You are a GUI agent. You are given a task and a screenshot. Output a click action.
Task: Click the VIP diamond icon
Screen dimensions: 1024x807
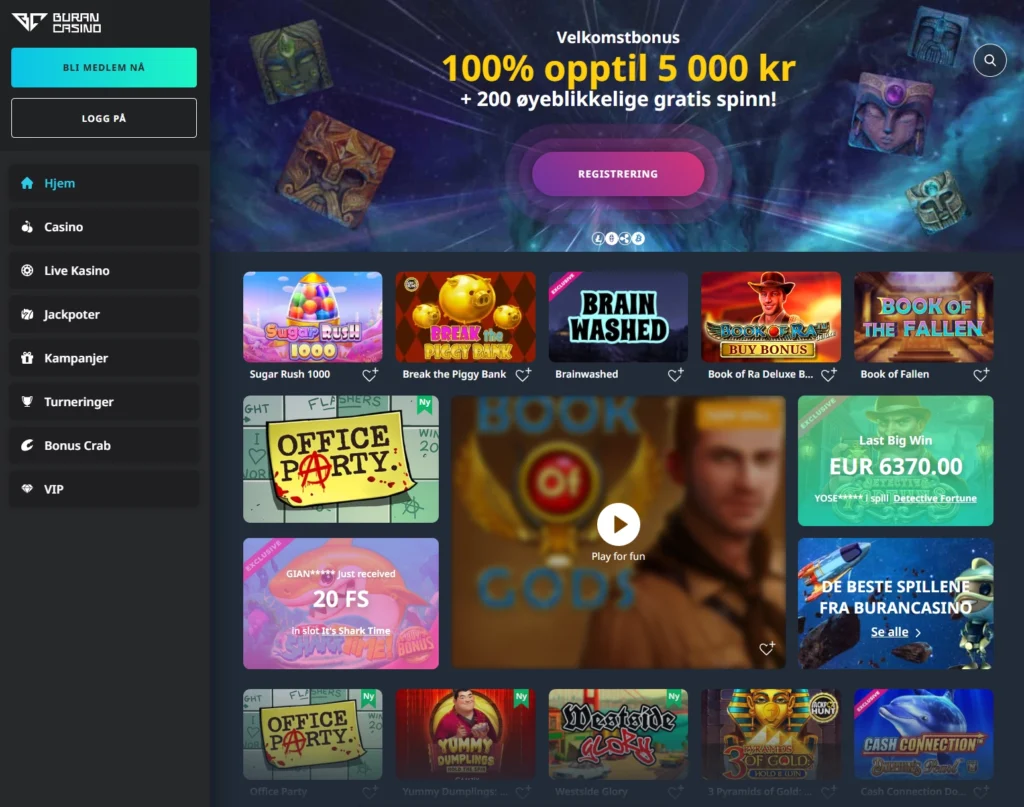coord(27,488)
